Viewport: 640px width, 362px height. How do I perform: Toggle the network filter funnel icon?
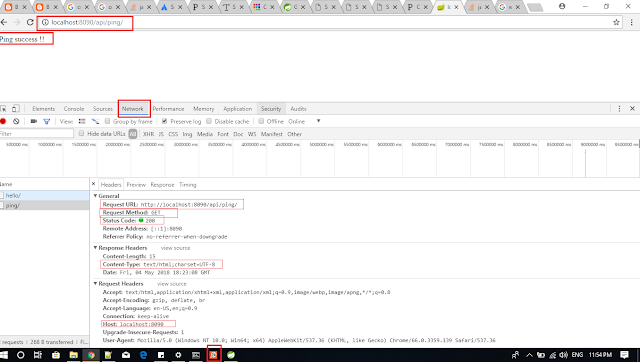tap(47, 121)
